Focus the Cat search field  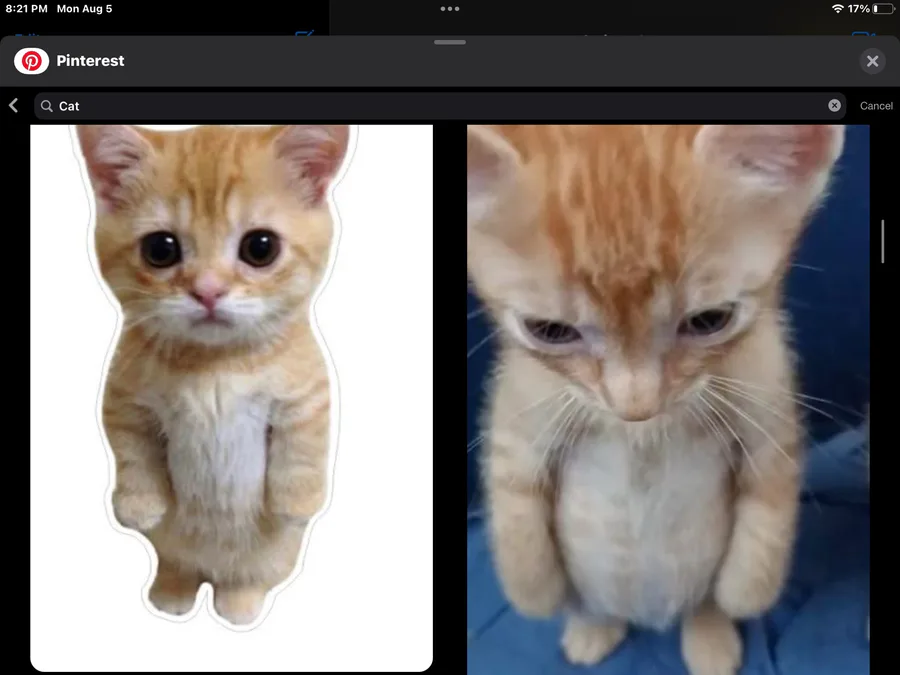coord(440,106)
